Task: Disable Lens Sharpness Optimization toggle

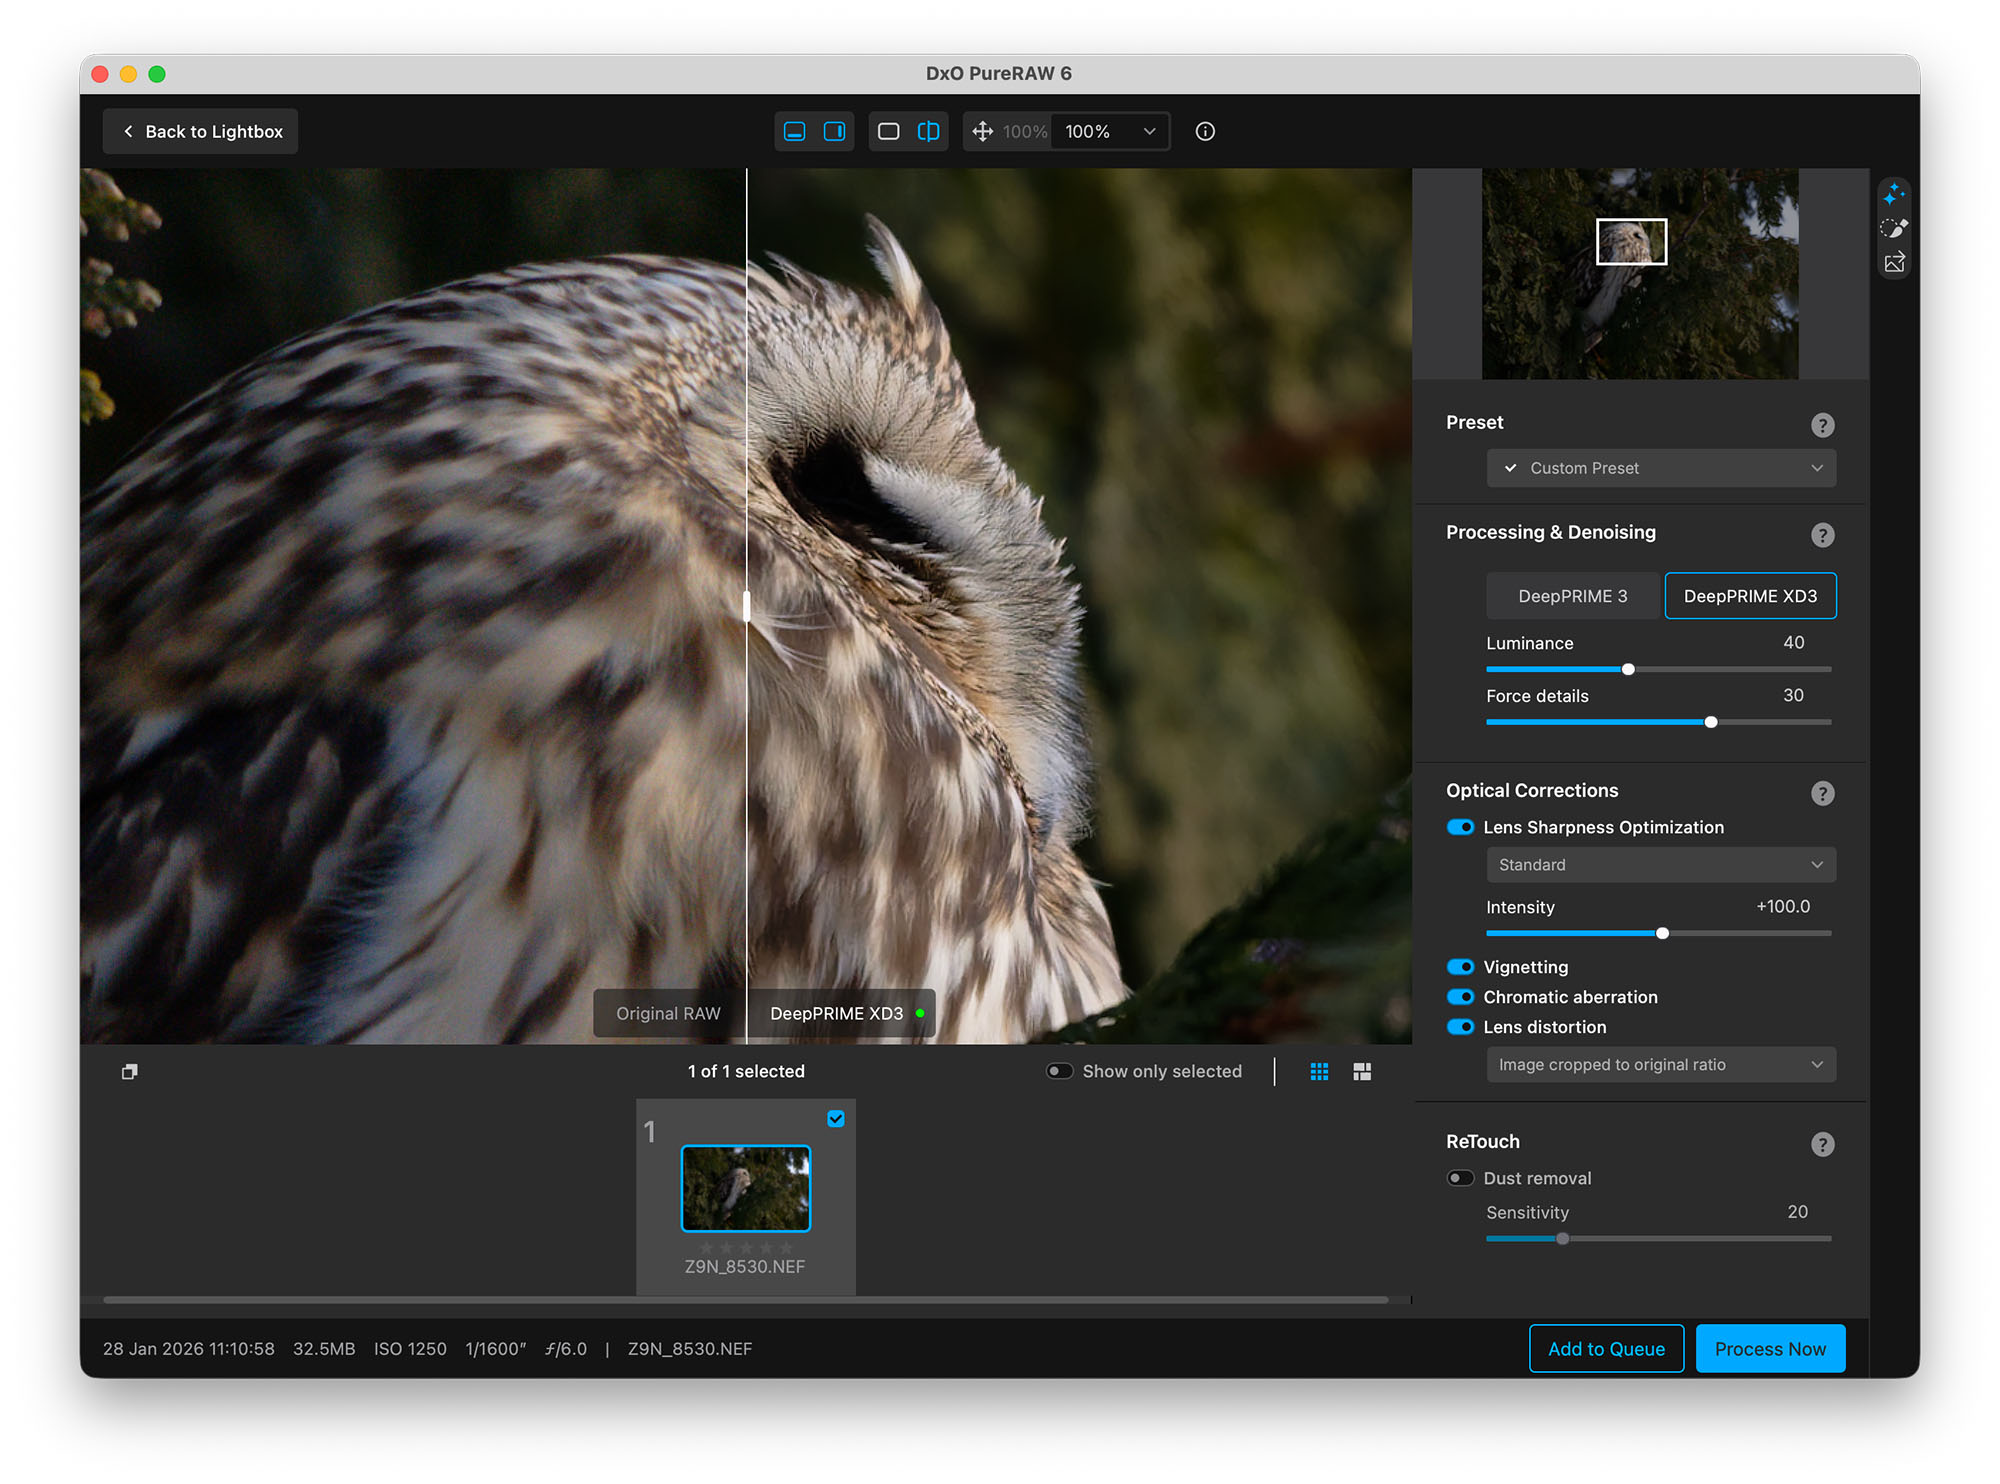Action: (x=1460, y=827)
